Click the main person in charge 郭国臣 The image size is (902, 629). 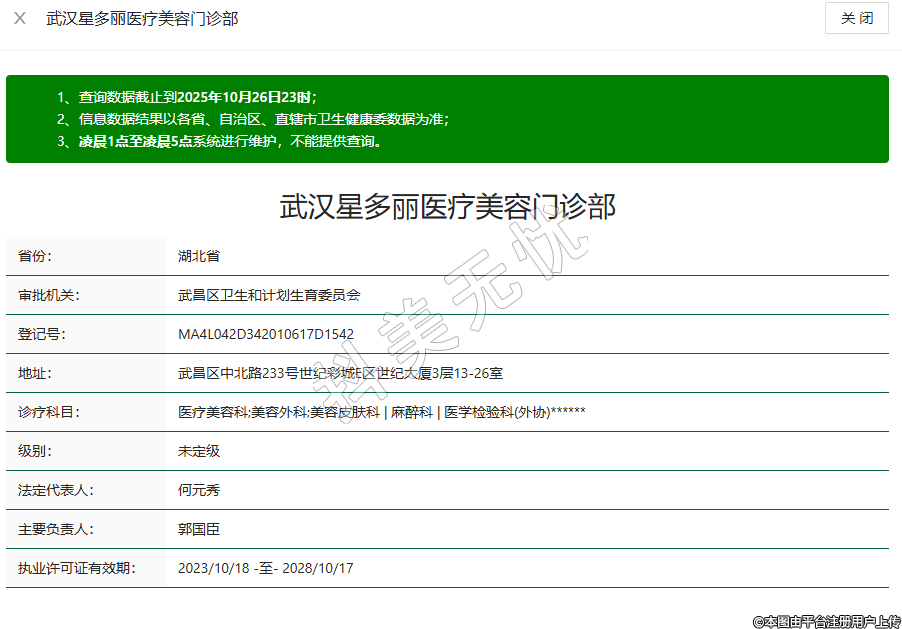(198, 529)
